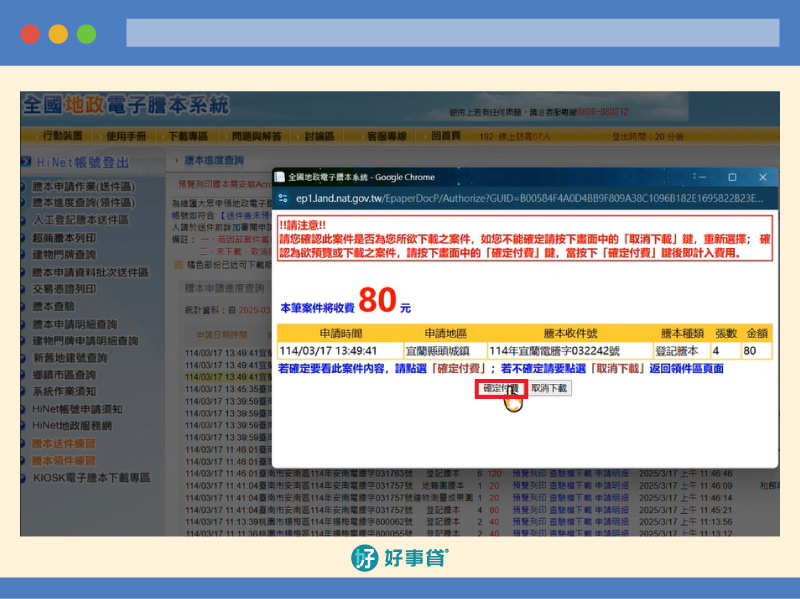Click the page document icon in popup title bar
The image size is (800, 599).
click(x=280, y=177)
